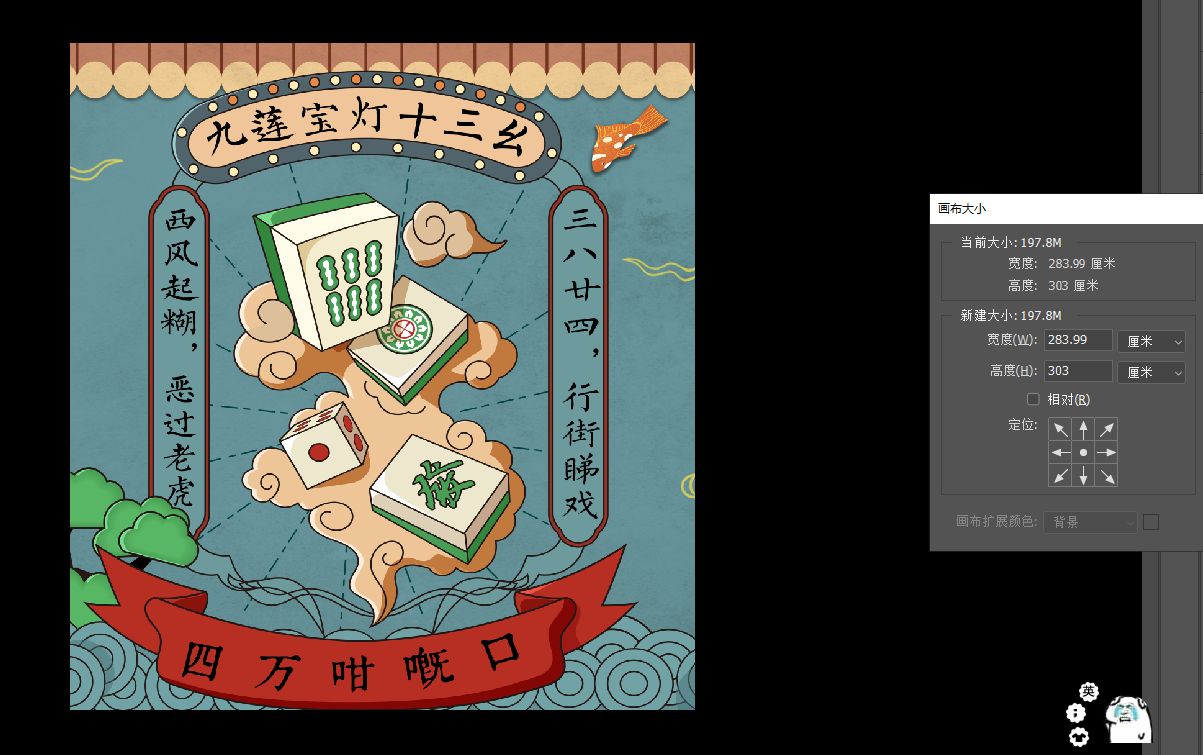The image size is (1203, 755).
Task: Click the 高度 height input field
Action: point(1078,370)
